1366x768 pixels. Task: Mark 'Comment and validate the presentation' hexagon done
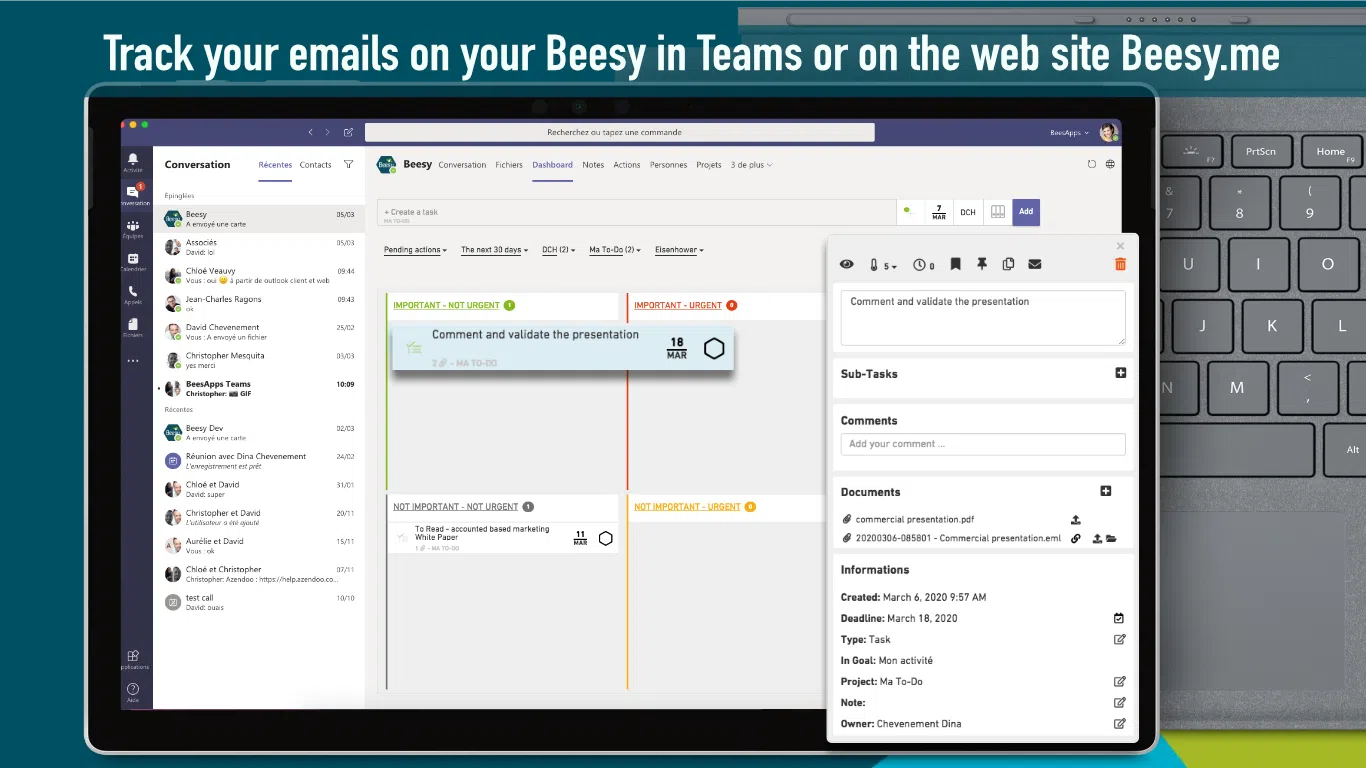point(714,349)
